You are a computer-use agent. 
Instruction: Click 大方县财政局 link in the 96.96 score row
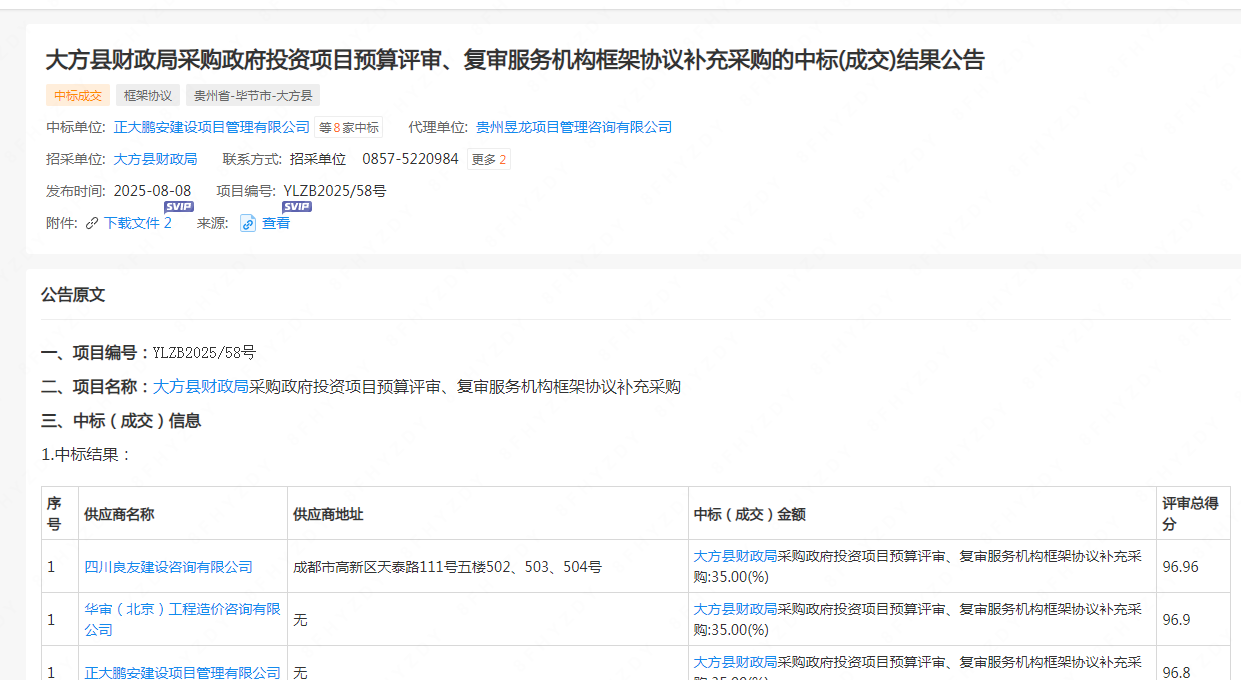pos(735,556)
